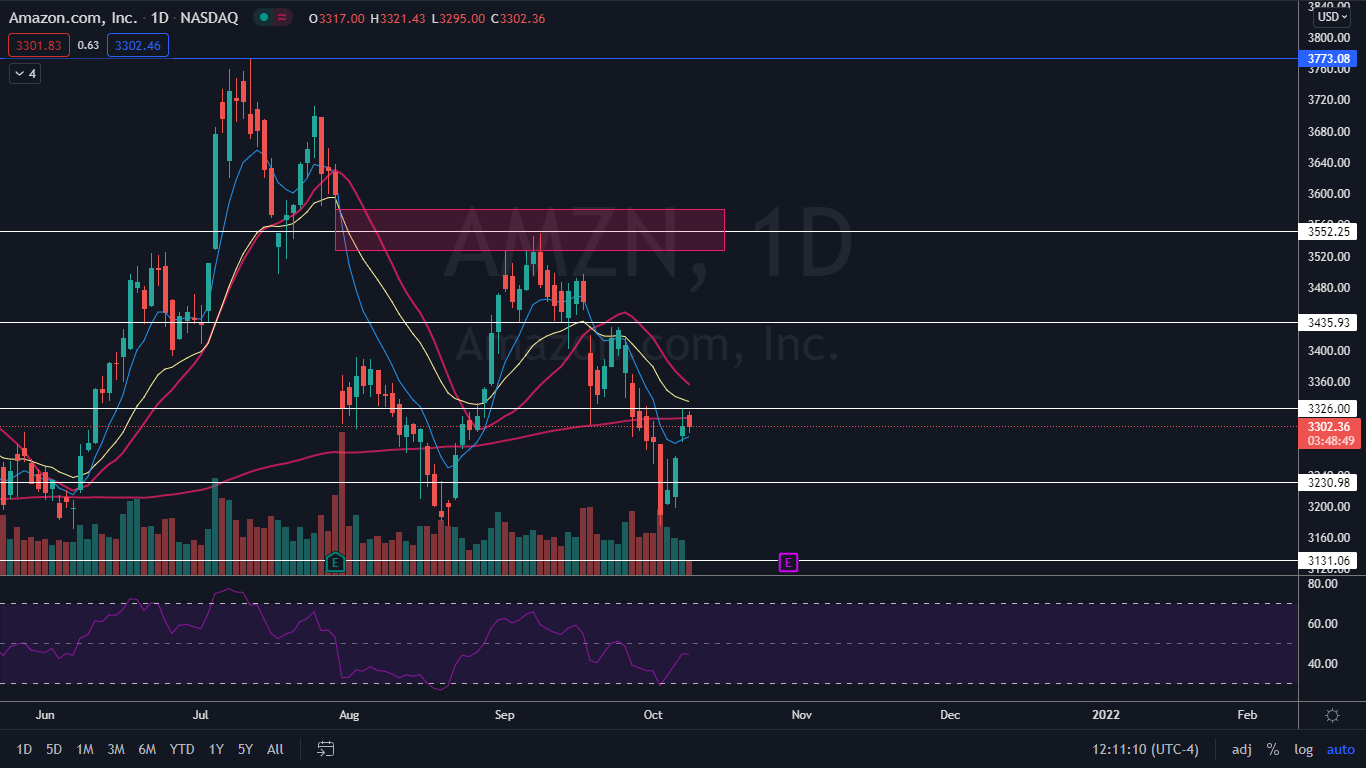Toggle adjusted data with adj

(x=1241, y=749)
